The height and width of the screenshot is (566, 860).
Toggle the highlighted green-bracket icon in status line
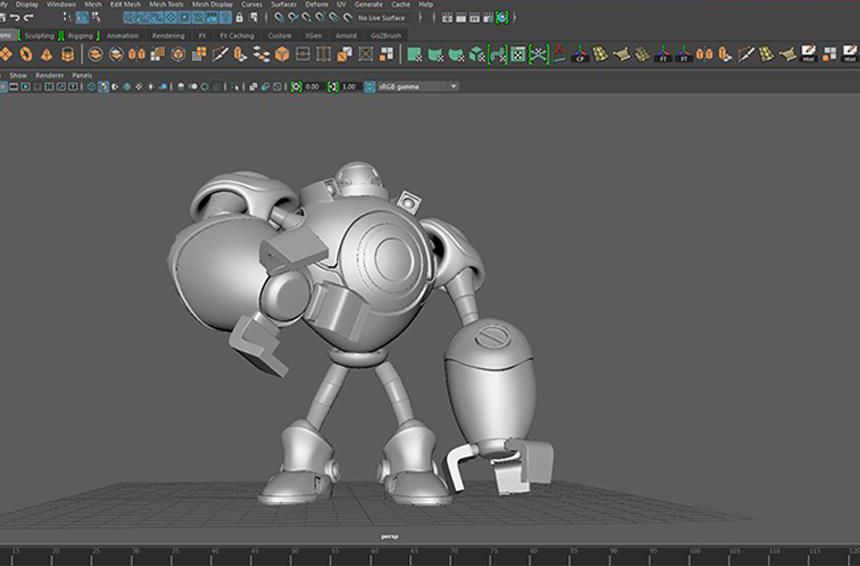[x=502, y=18]
